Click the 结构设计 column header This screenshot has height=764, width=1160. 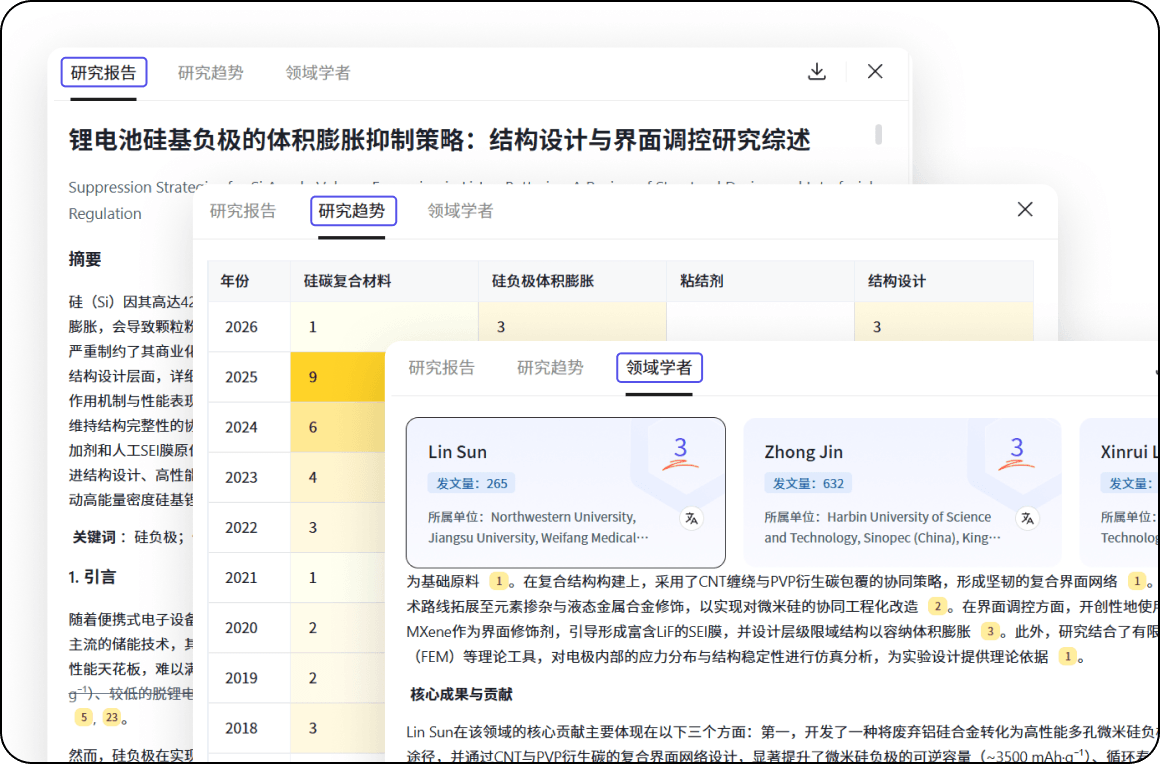(943, 281)
